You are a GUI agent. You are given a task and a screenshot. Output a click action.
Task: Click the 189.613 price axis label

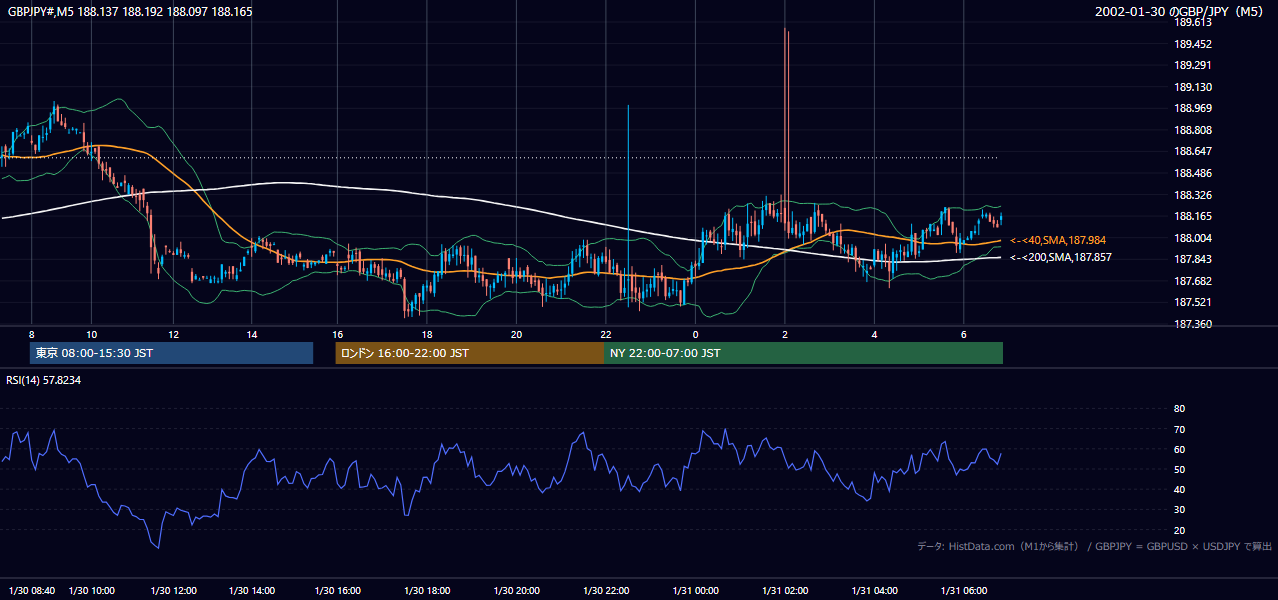coord(1193,22)
